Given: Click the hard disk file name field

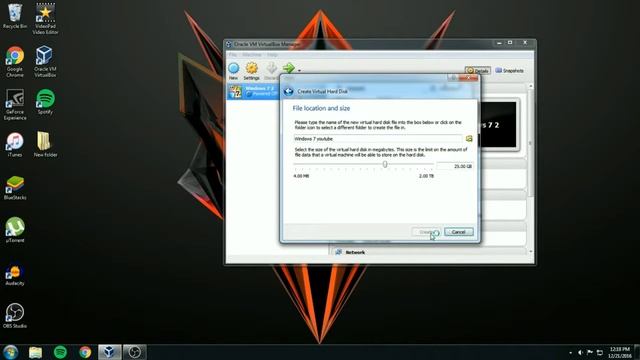Looking at the screenshot, I should point(378,139).
